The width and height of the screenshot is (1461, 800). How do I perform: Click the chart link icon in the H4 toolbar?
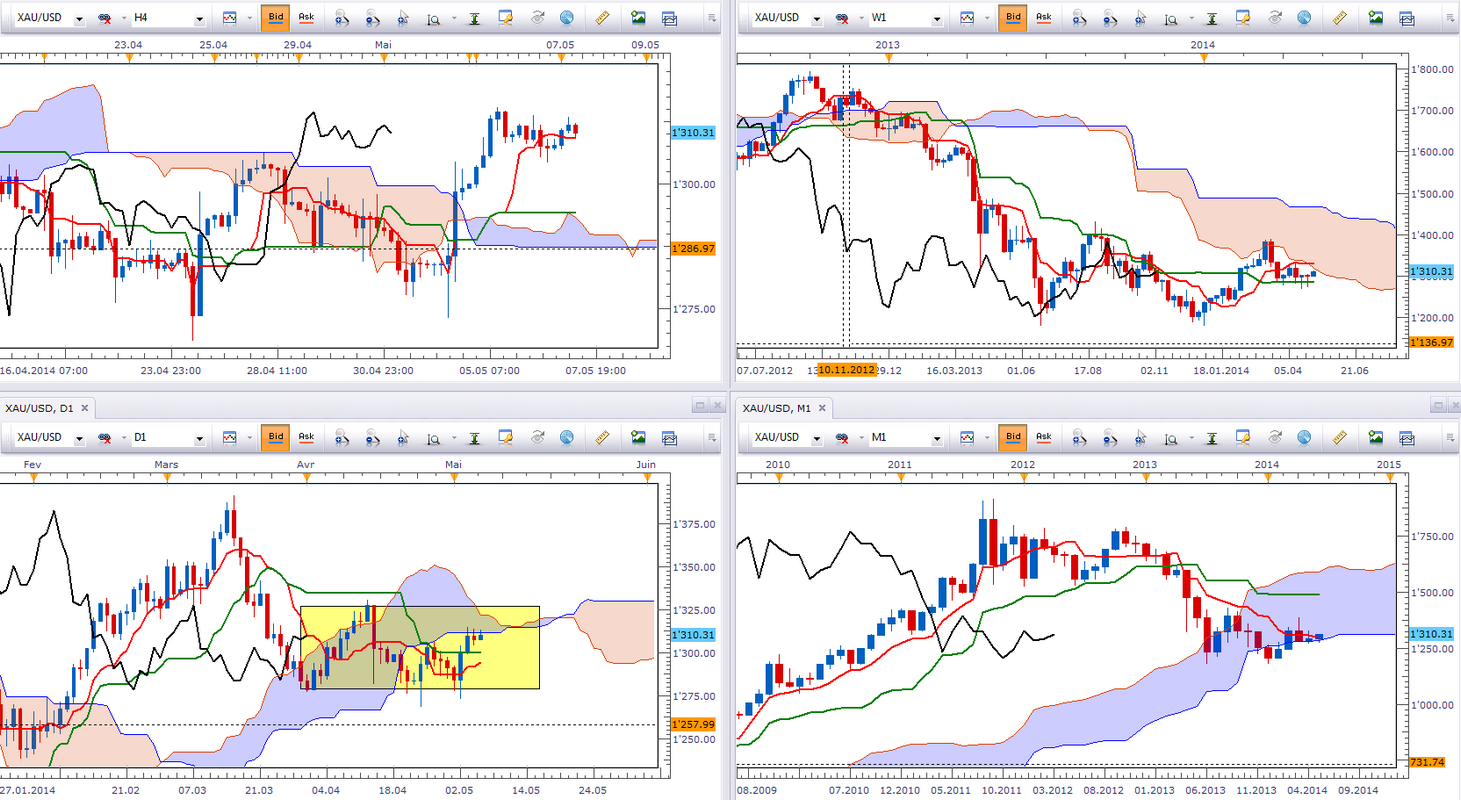click(102, 18)
